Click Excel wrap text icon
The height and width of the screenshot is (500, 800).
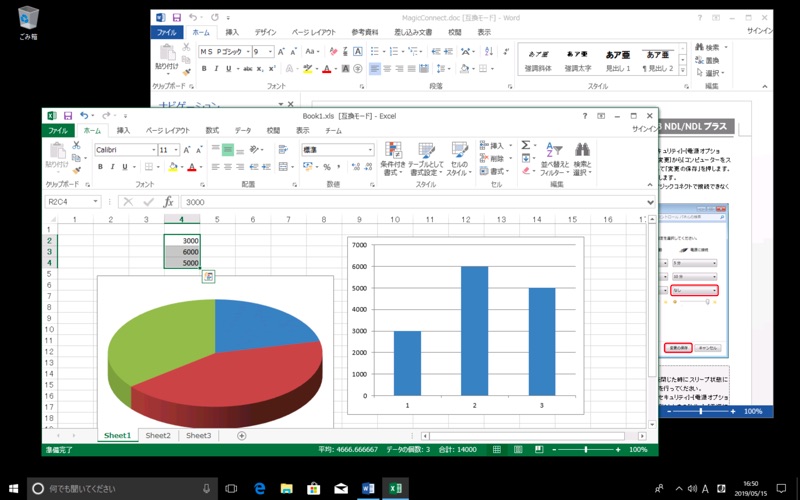pyautogui.click(x=283, y=149)
